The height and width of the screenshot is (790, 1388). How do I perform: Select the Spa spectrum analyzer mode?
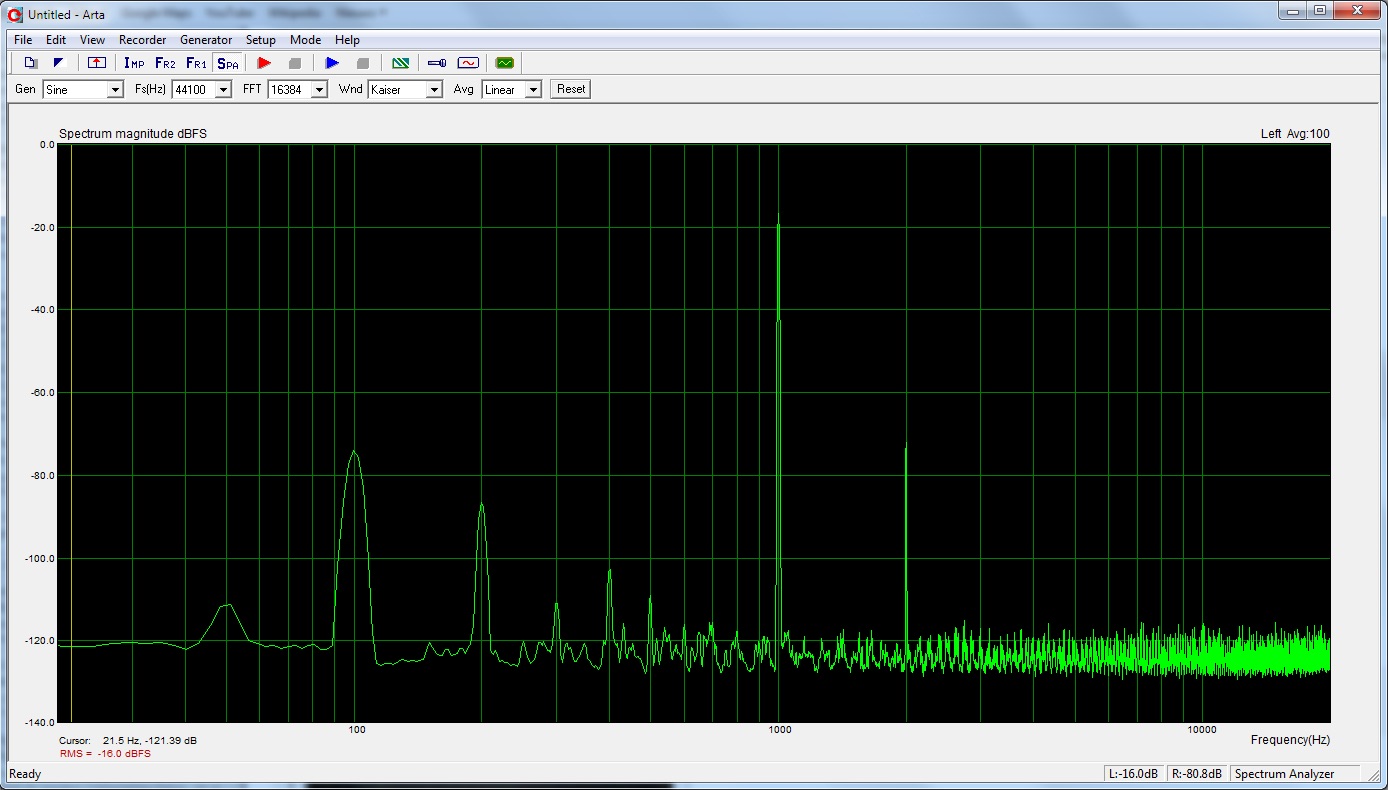tap(228, 63)
